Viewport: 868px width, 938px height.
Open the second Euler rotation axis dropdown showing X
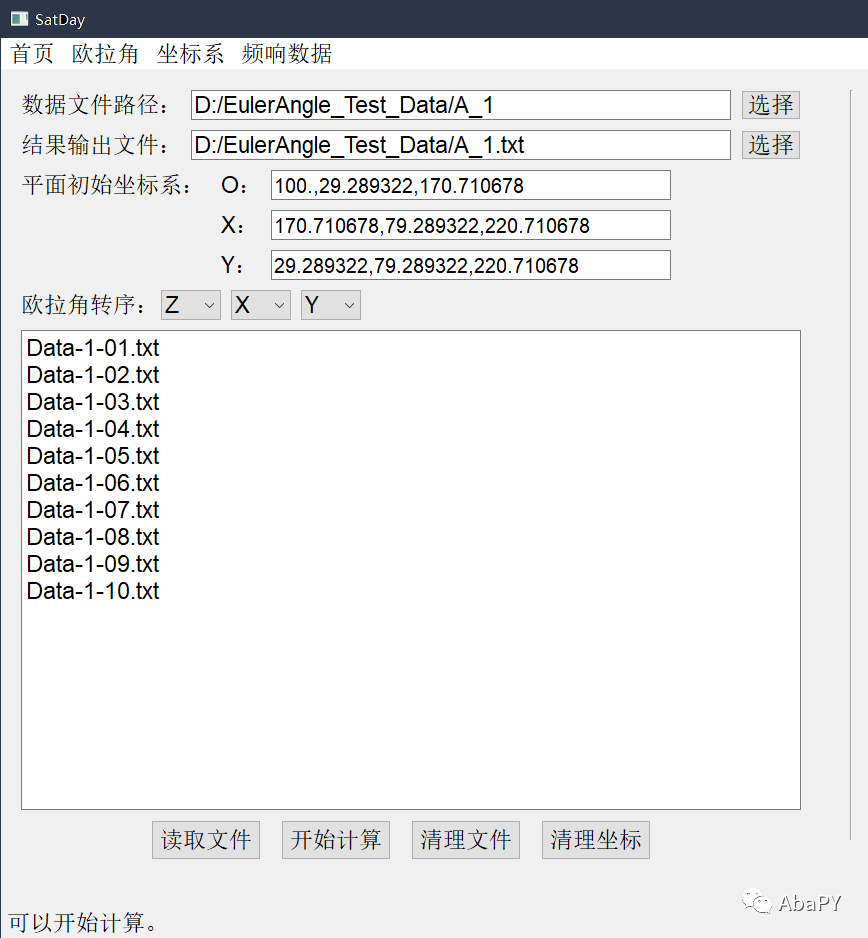(260, 304)
